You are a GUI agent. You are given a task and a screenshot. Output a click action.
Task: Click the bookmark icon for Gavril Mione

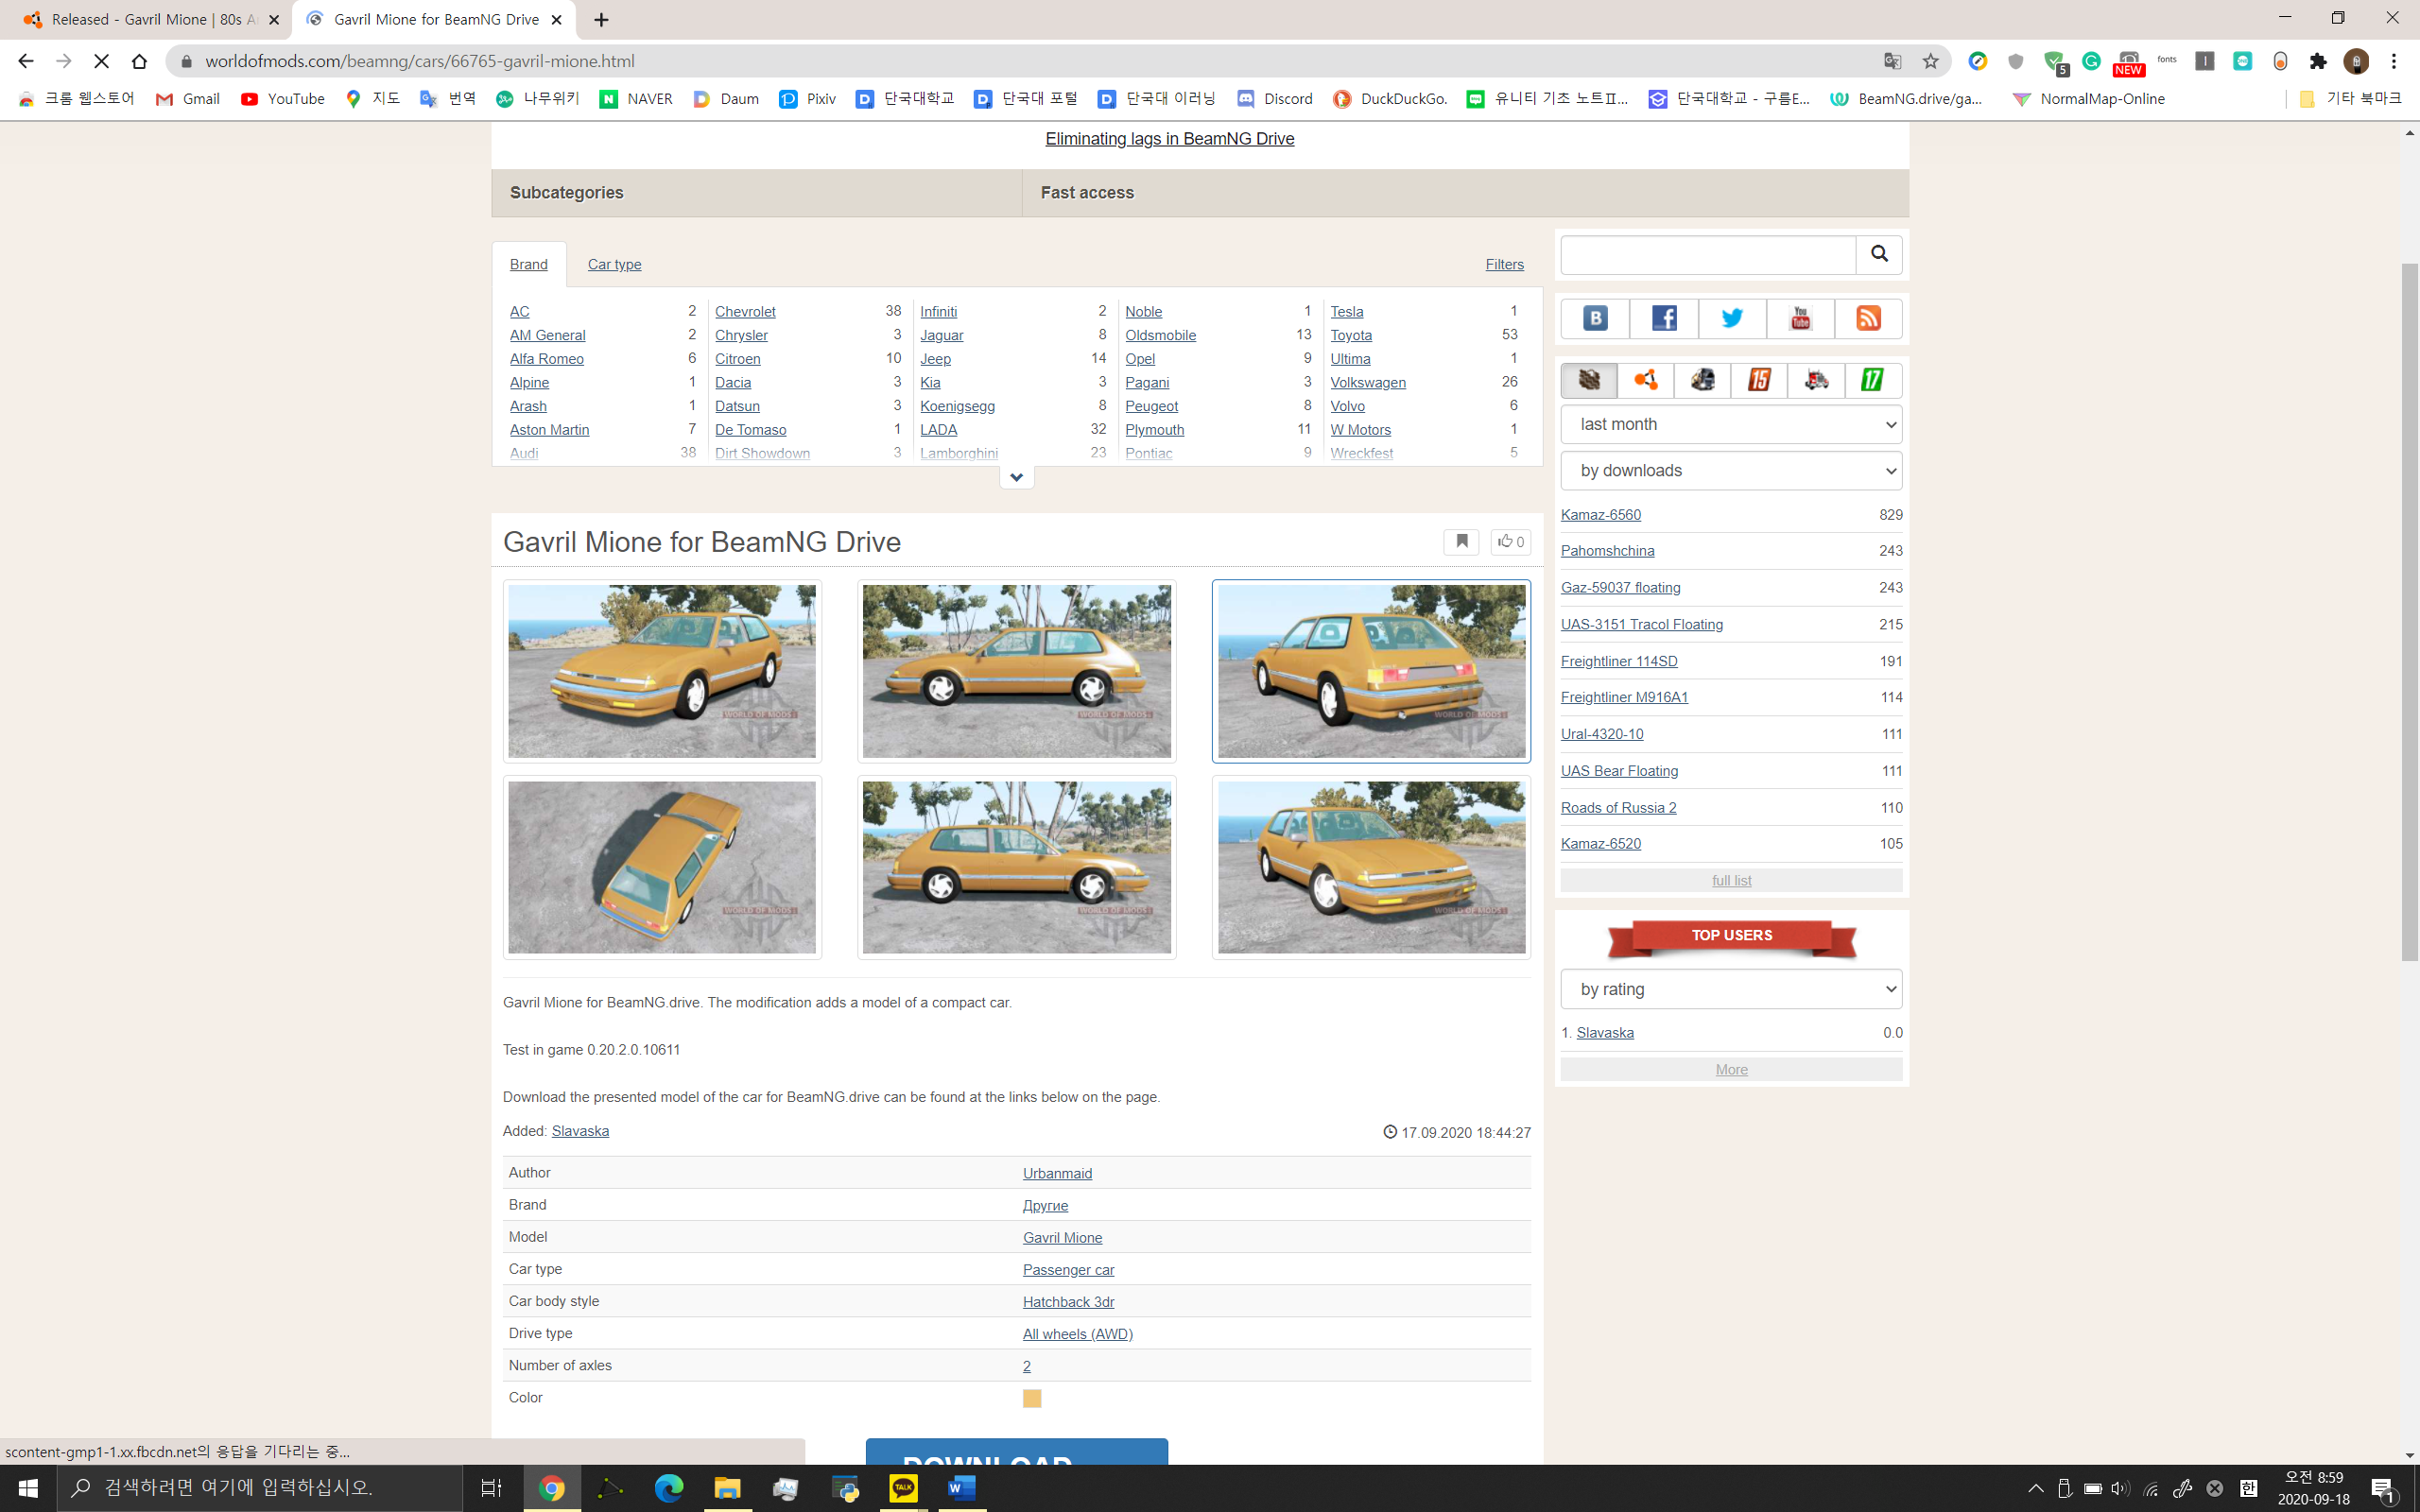tap(1461, 541)
